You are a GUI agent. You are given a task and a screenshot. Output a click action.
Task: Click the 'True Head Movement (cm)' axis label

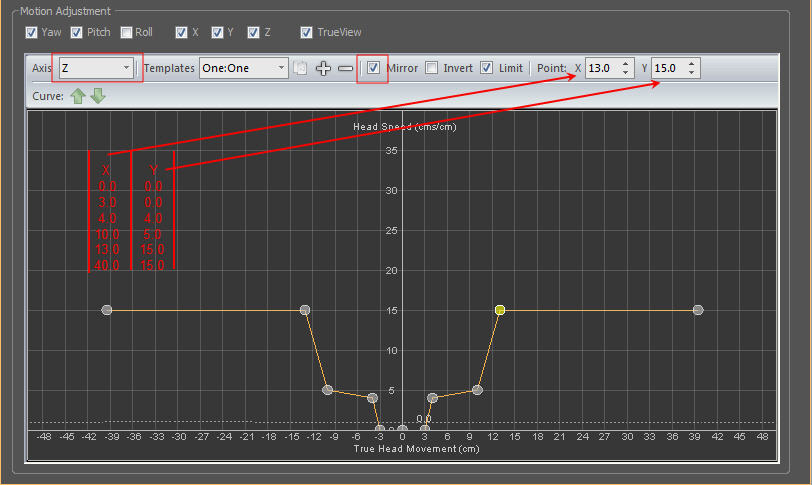coord(416,449)
